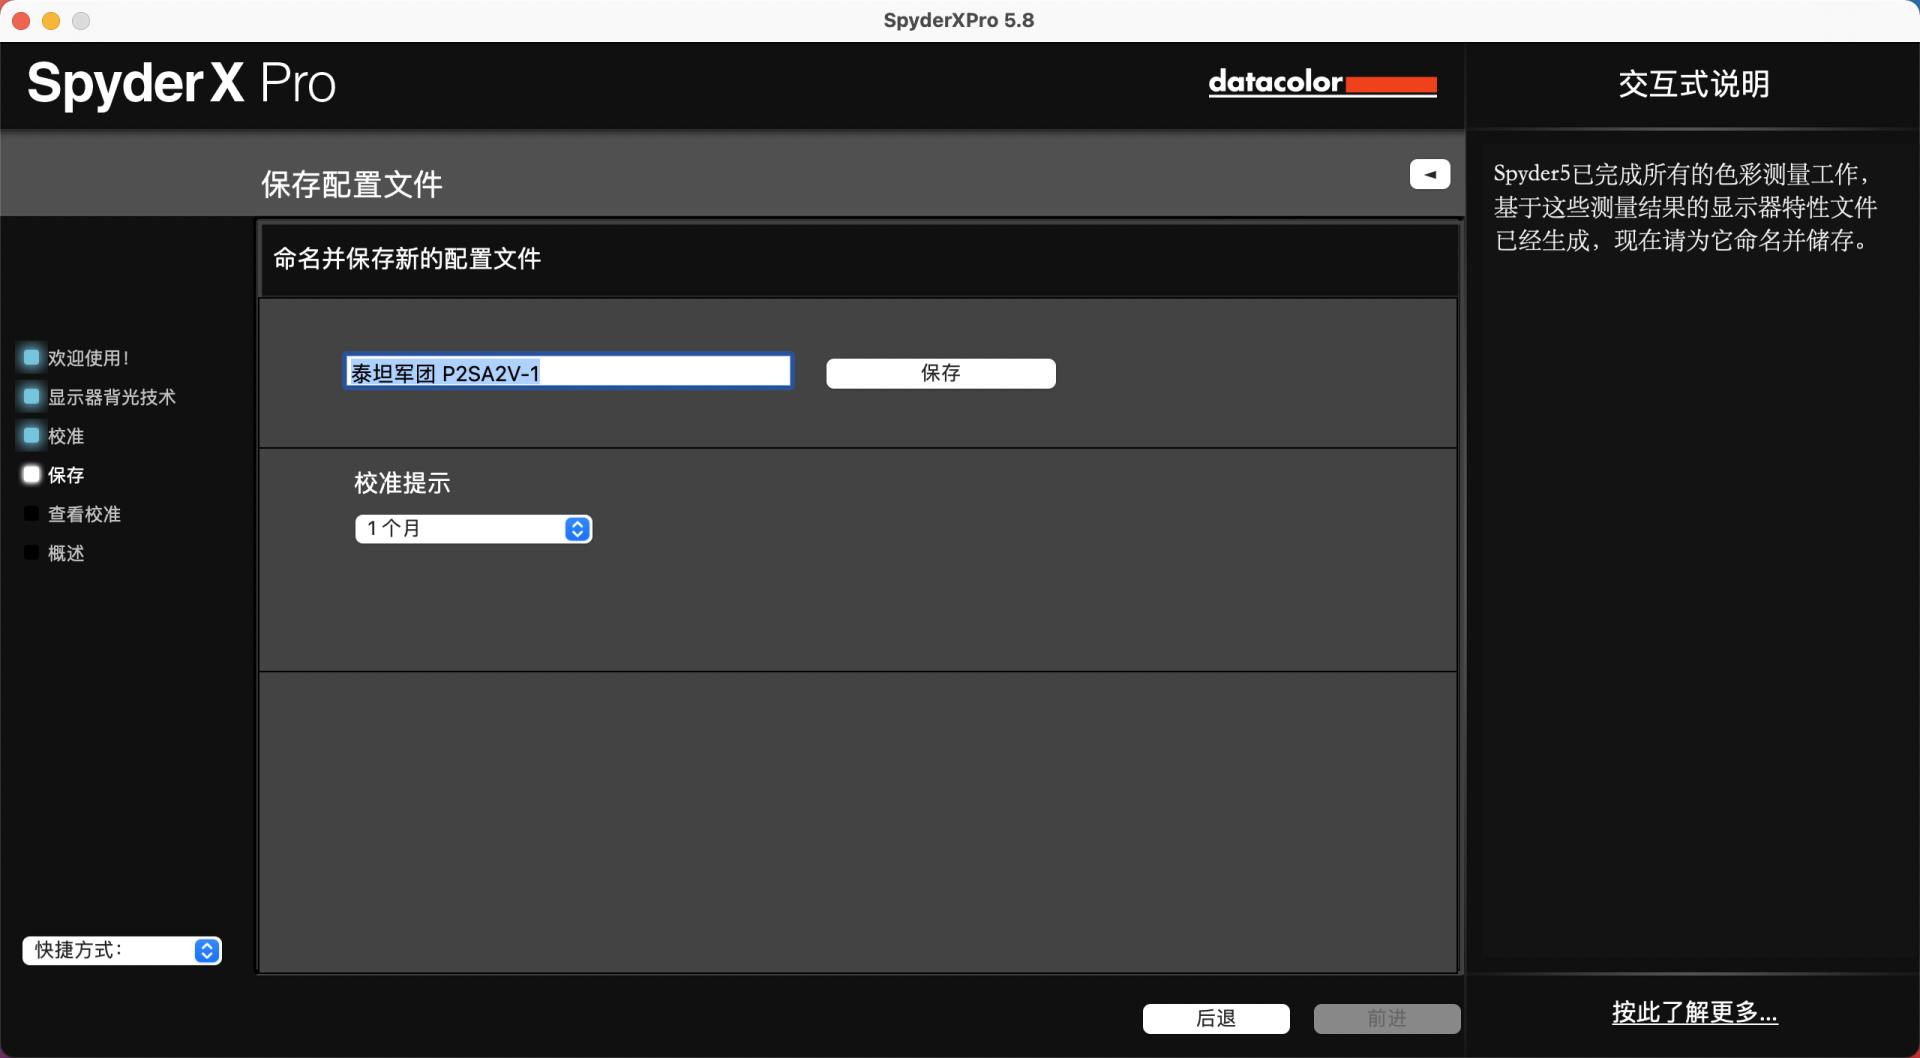This screenshot has height=1058, width=1920.
Task: Click the 保存配置文件 page title
Action: coord(352,184)
